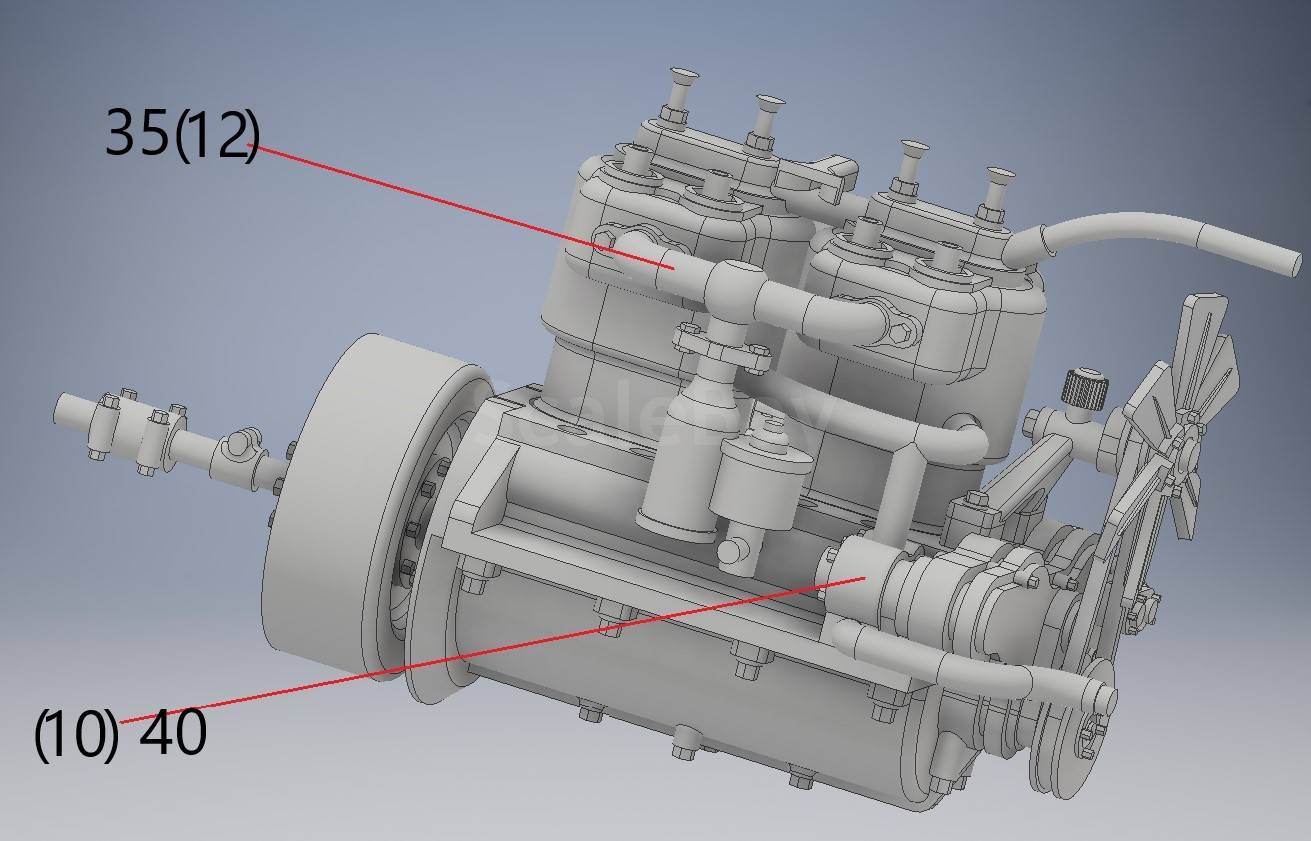Select the grooved belt pulley below the fan
This screenshot has width=1311, height=841.
click(1075, 730)
